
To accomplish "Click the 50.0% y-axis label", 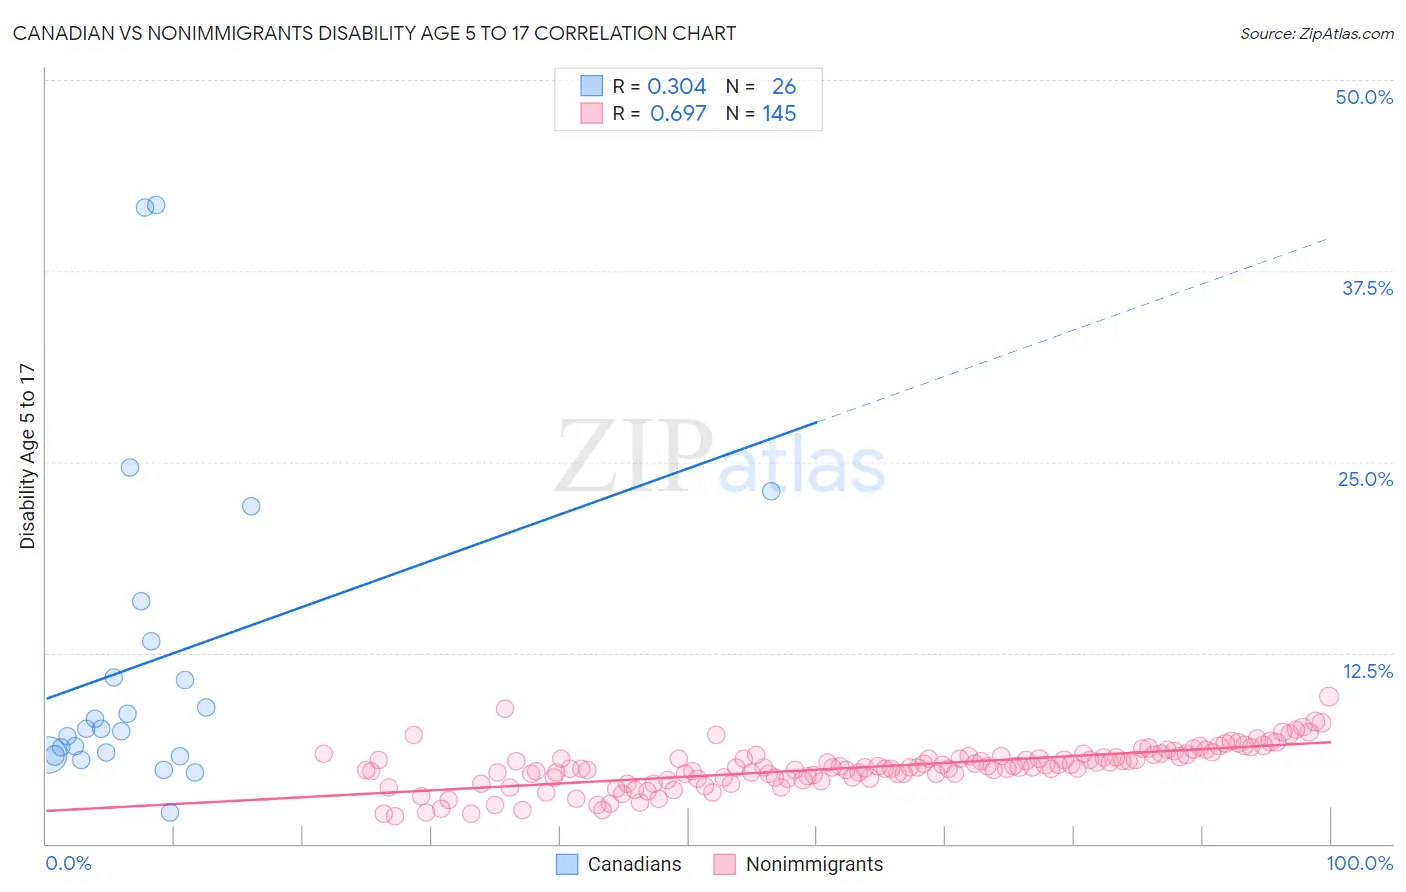I will click(x=1364, y=97).
